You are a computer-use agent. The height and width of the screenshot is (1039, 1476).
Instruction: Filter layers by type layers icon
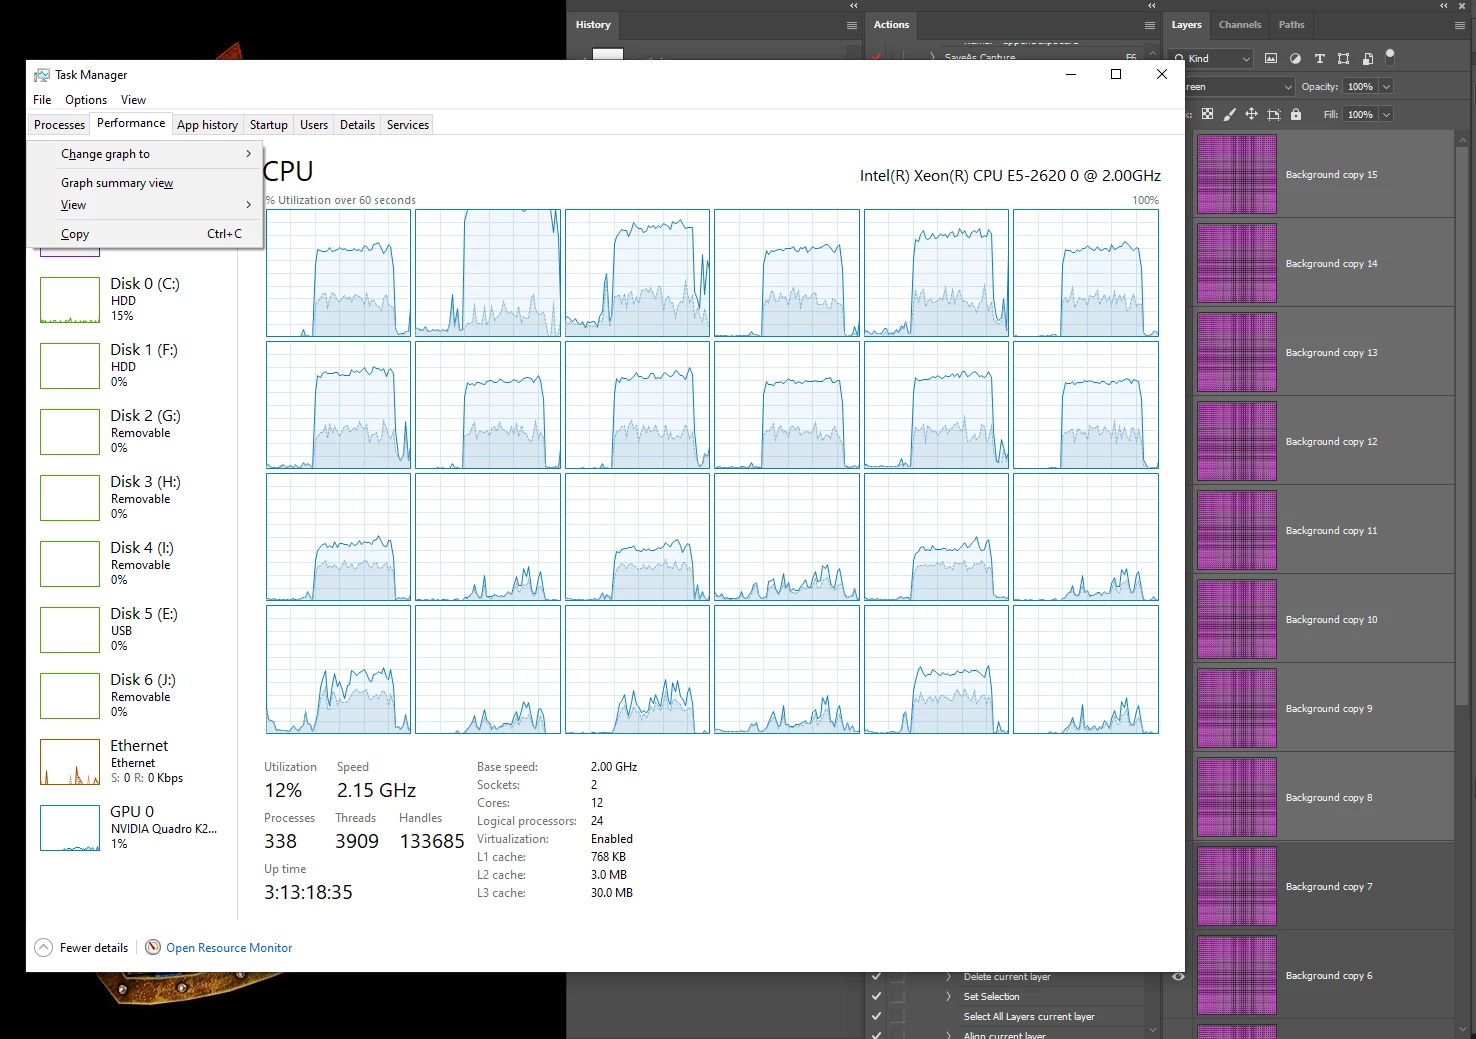tap(1319, 59)
